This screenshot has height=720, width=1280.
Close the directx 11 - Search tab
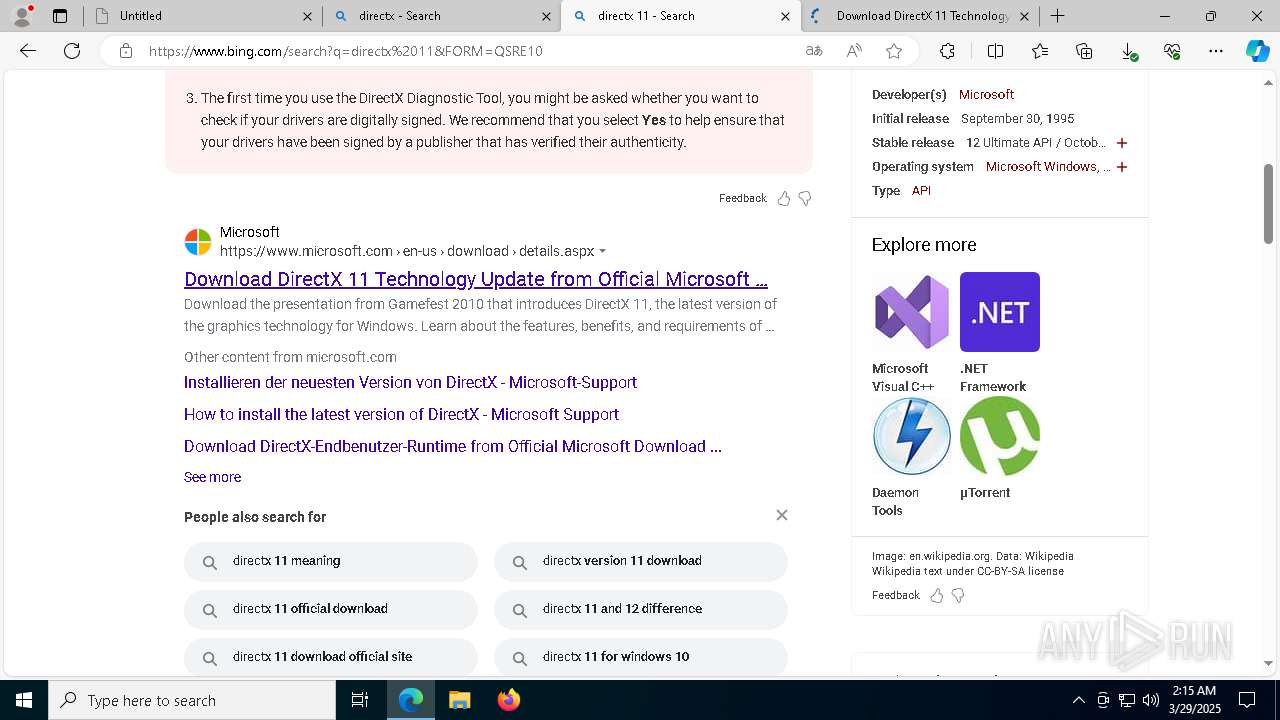[785, 16]
